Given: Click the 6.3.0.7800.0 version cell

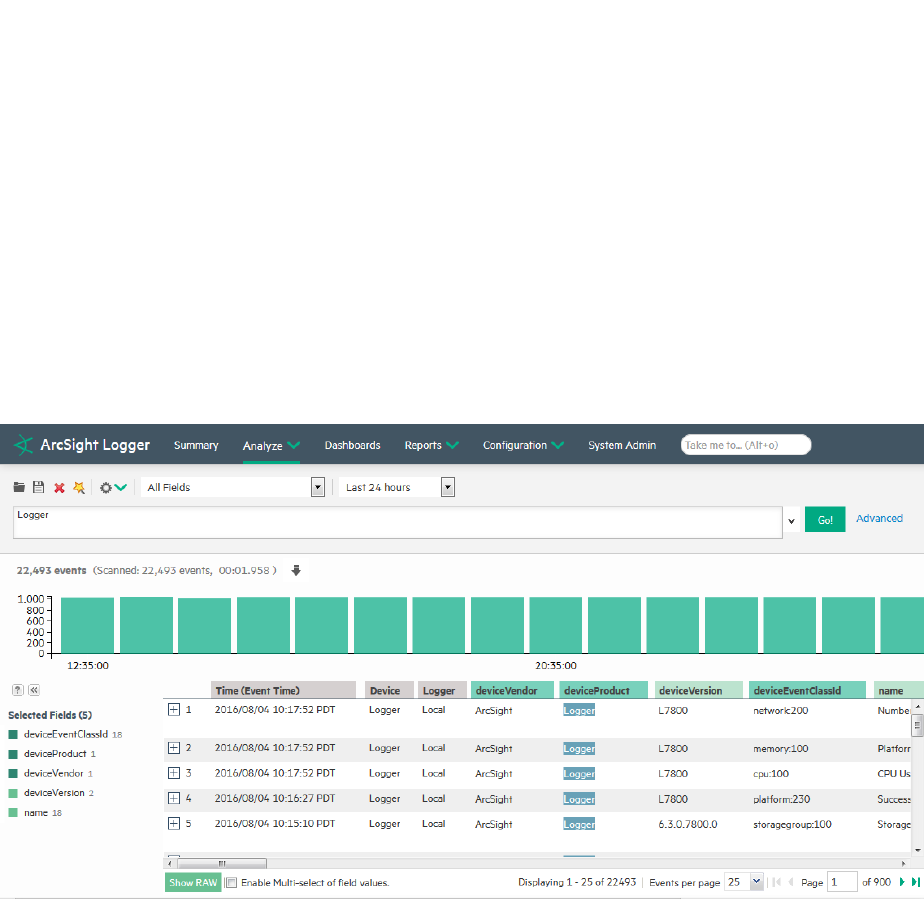Looking at the screenshot, I should pos(688,824).
